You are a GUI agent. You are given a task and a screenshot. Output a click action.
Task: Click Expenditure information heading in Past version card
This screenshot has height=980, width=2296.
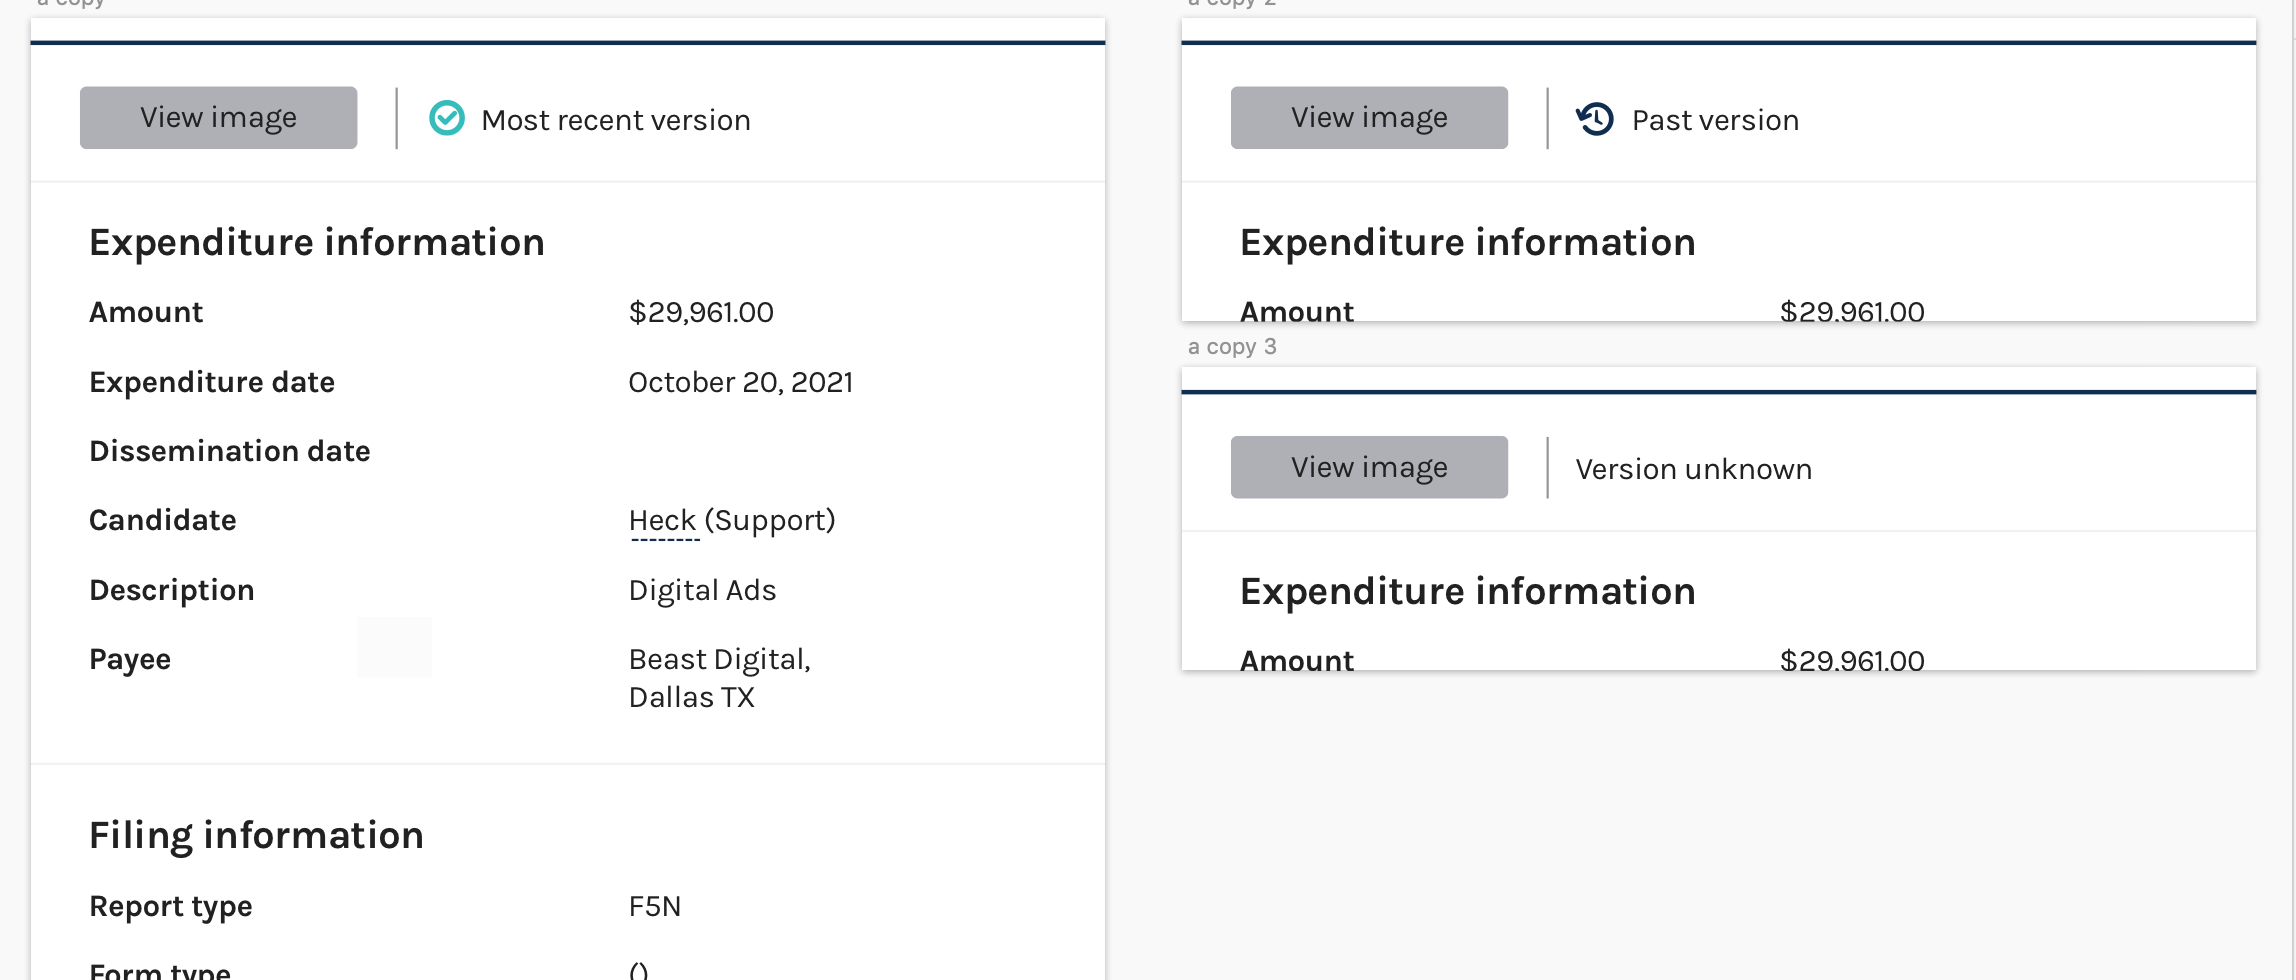coord(1468,242)
